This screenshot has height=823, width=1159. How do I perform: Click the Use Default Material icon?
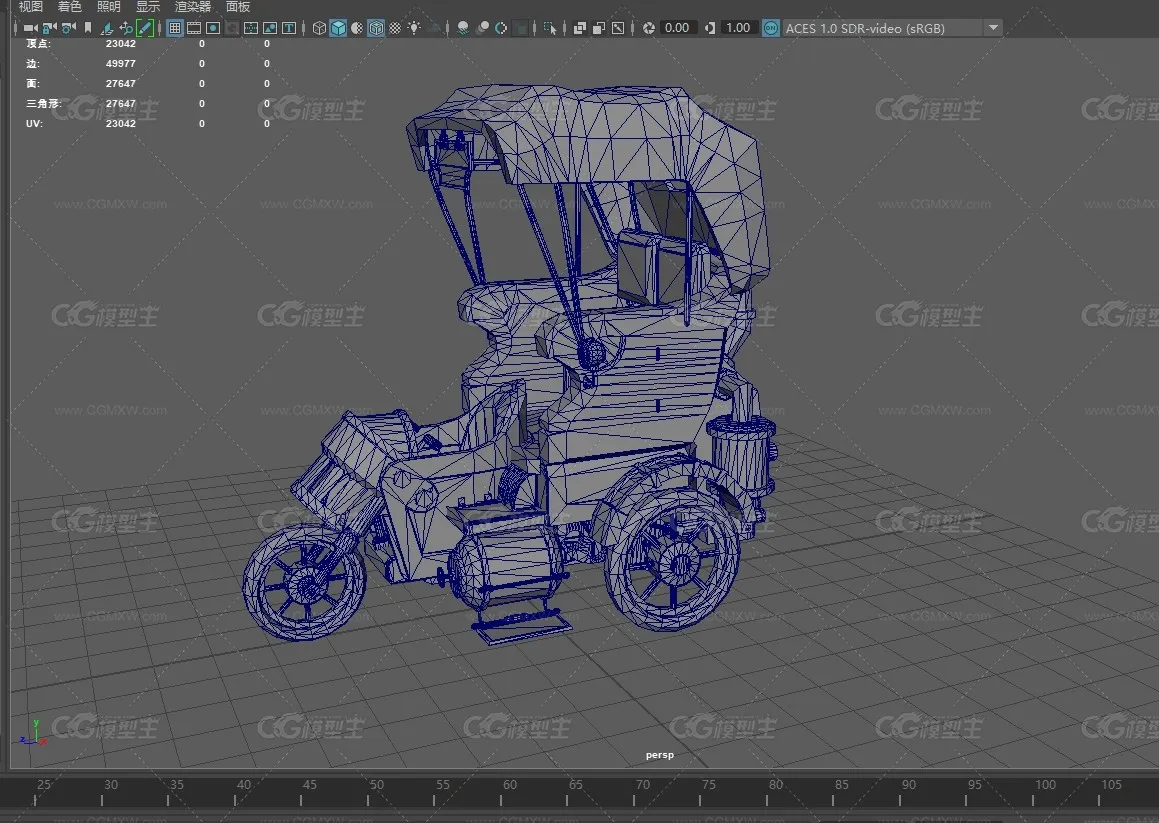[x=358, y=28]
